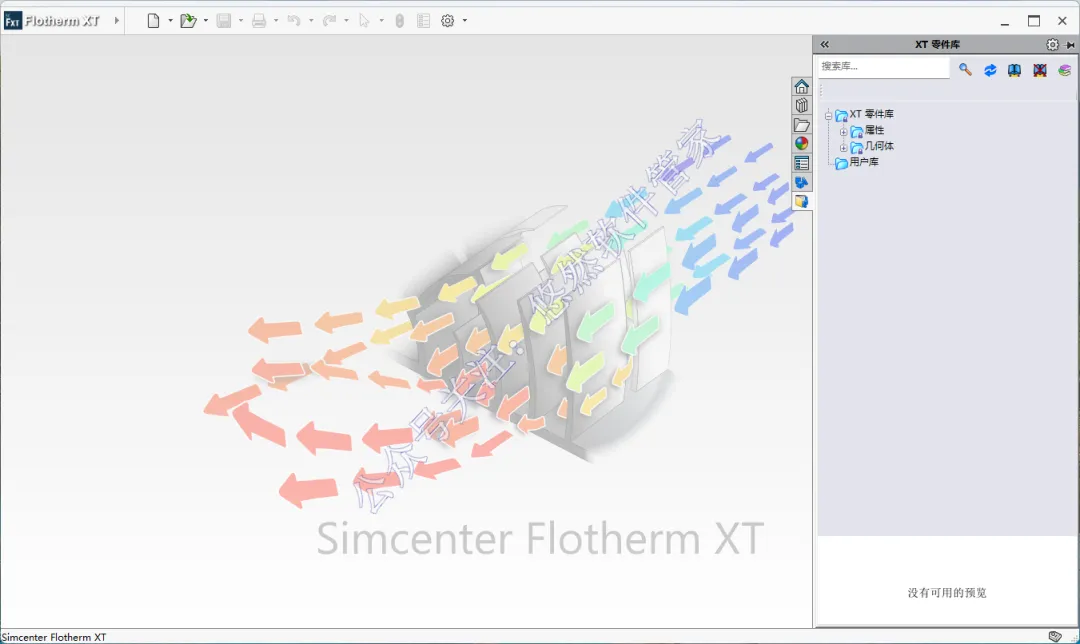The height and width of the screenshot is (644, 1080).
Task: Open the Options gear in the top toolbar
Action: click(x=448, y=21)
